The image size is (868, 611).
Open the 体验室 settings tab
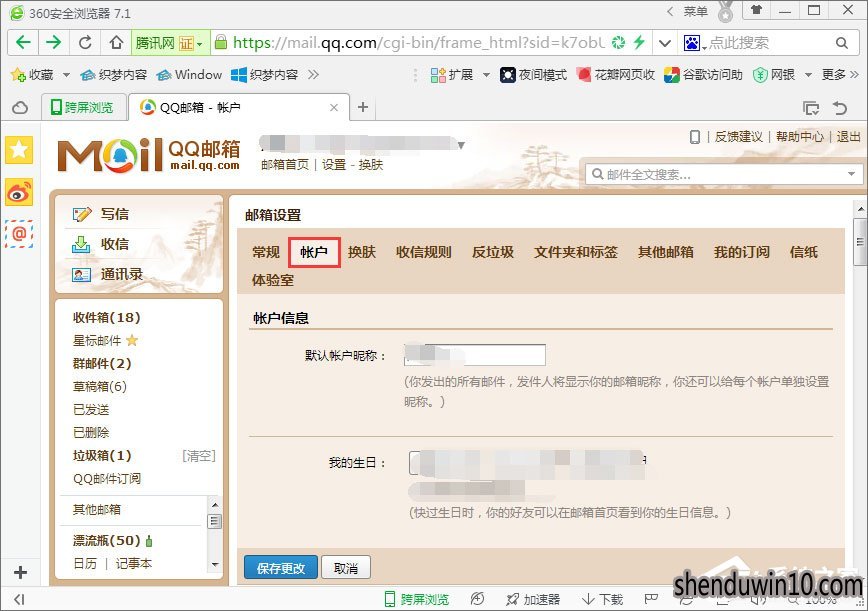[273, 280]
